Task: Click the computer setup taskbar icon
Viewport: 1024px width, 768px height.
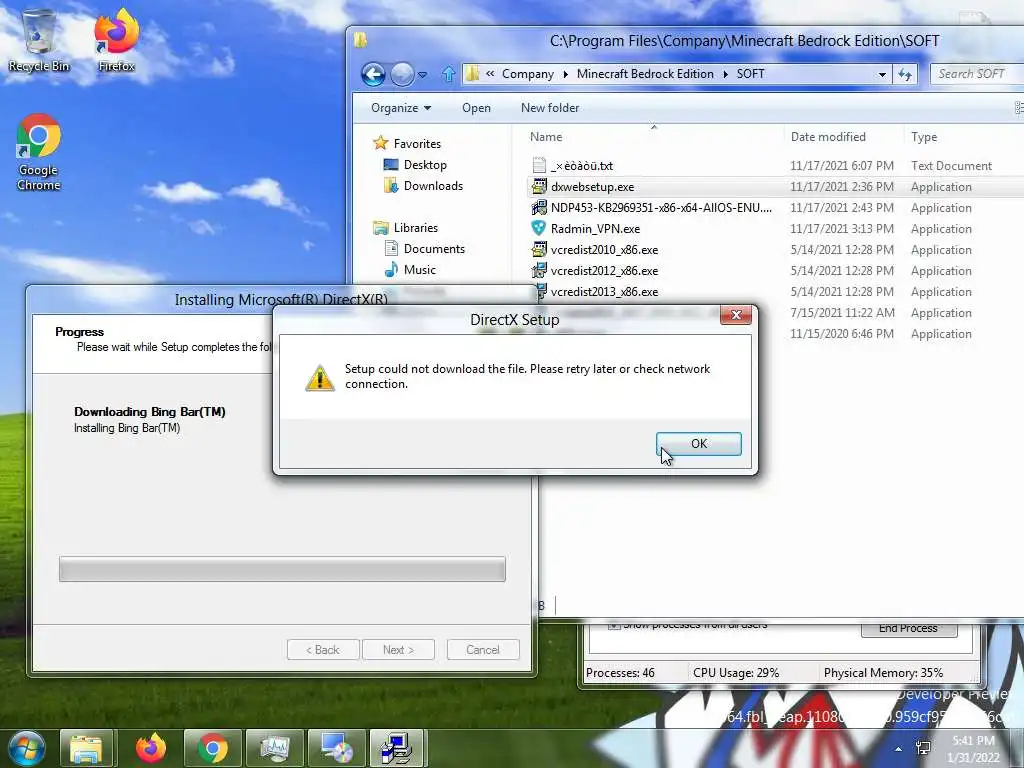Action: click(398, 748)
